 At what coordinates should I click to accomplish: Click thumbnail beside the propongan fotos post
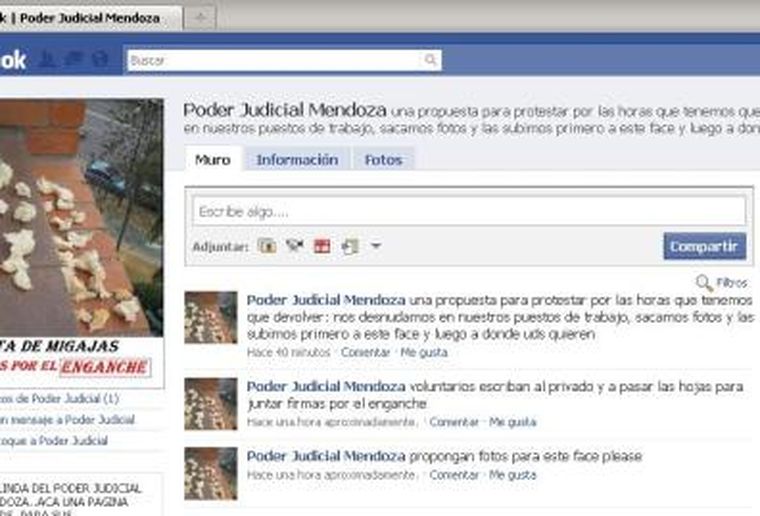click(x=211, y=473)
